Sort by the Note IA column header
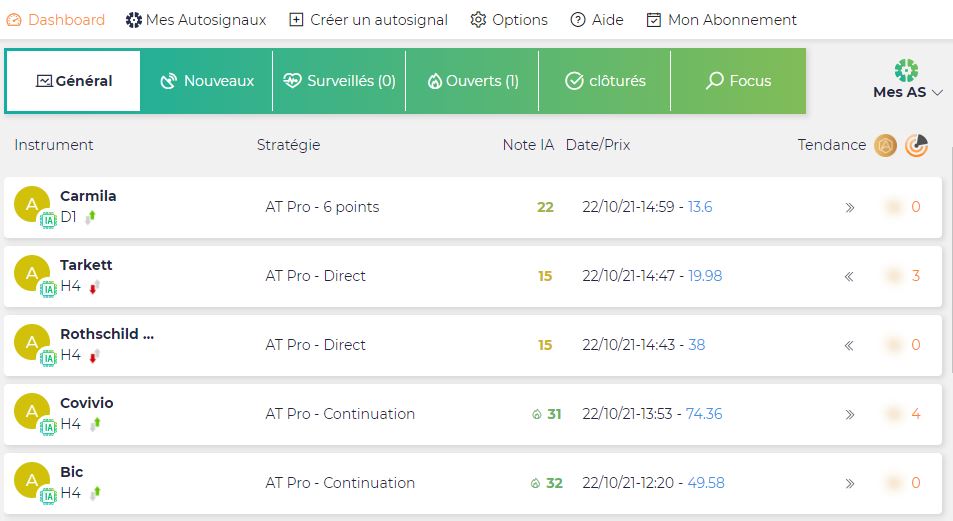The height and width of the screenshot is (521, 953). pyautogui.click(x=527, y=145)
